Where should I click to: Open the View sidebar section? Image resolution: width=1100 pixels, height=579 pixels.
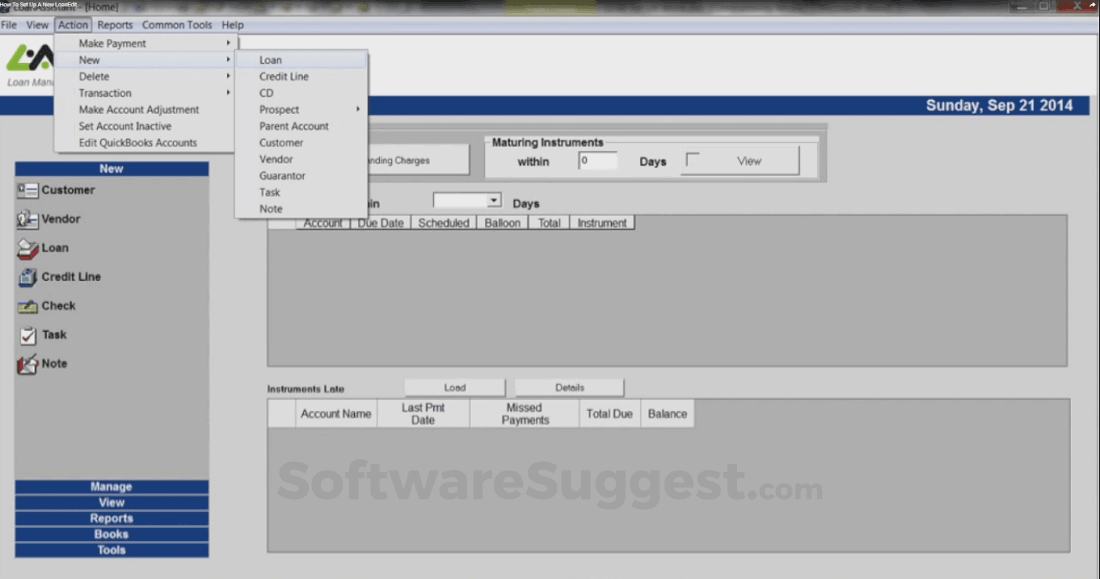point(112,503)
